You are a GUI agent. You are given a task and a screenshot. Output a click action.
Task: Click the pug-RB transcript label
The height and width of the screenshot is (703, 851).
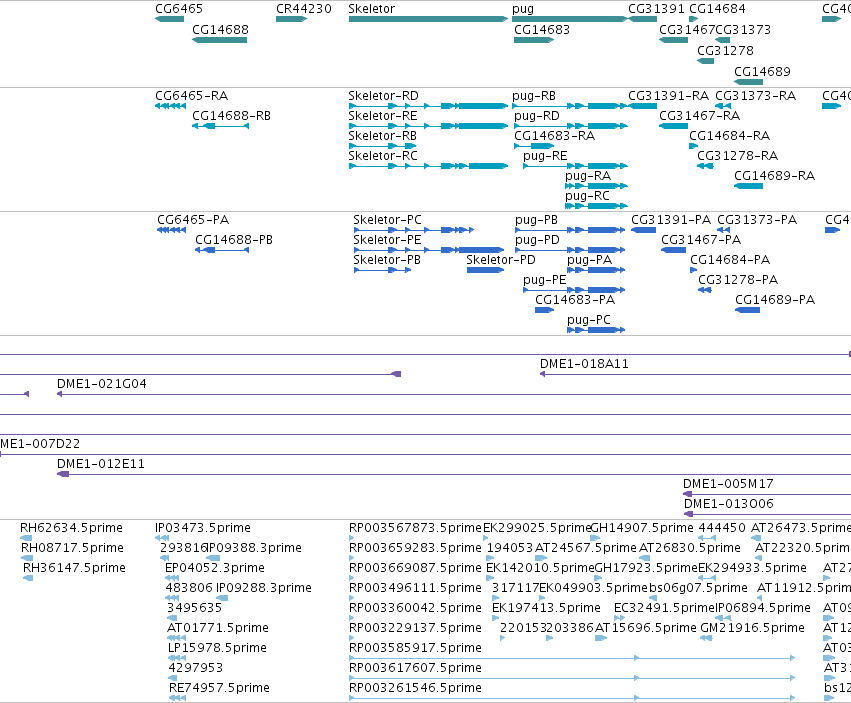tap(534, 96)
